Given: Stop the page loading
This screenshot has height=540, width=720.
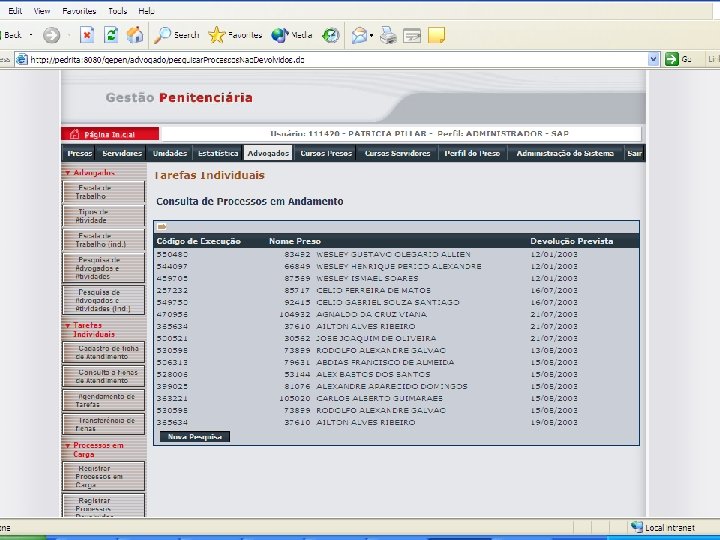Looking at the screenshot, I should click(87, 35).
